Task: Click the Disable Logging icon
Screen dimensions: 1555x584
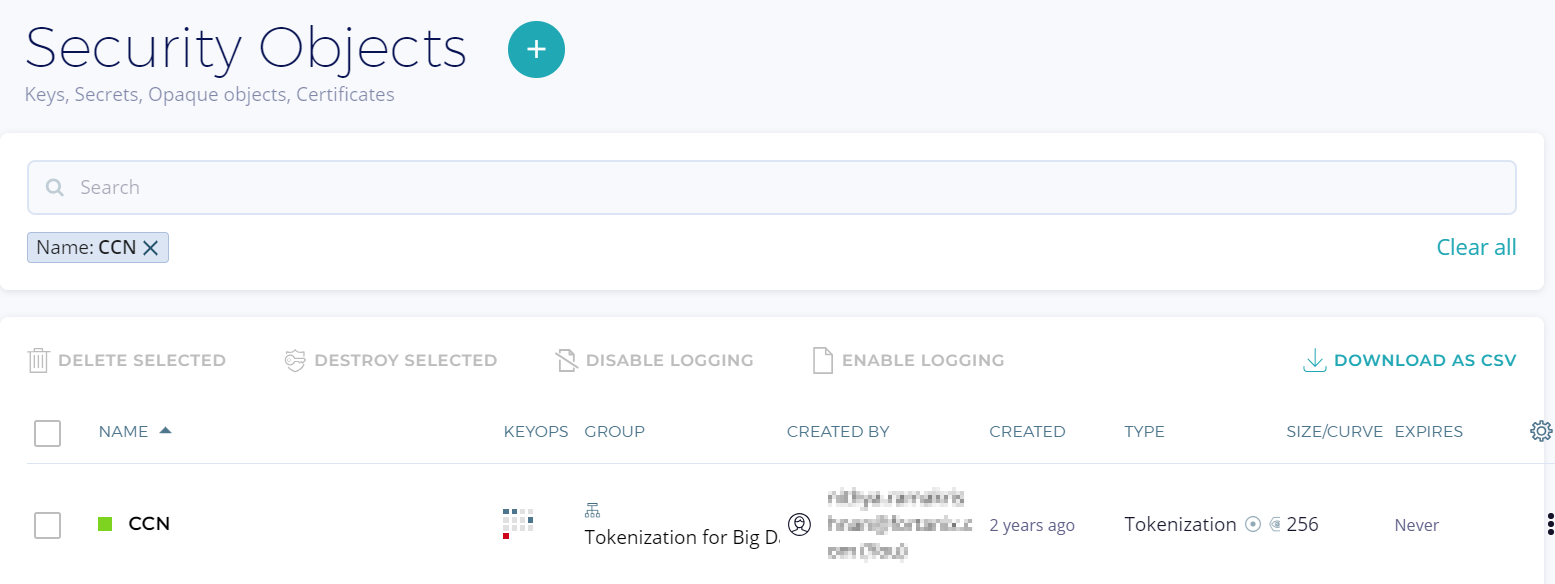Action: click(566, 360)
